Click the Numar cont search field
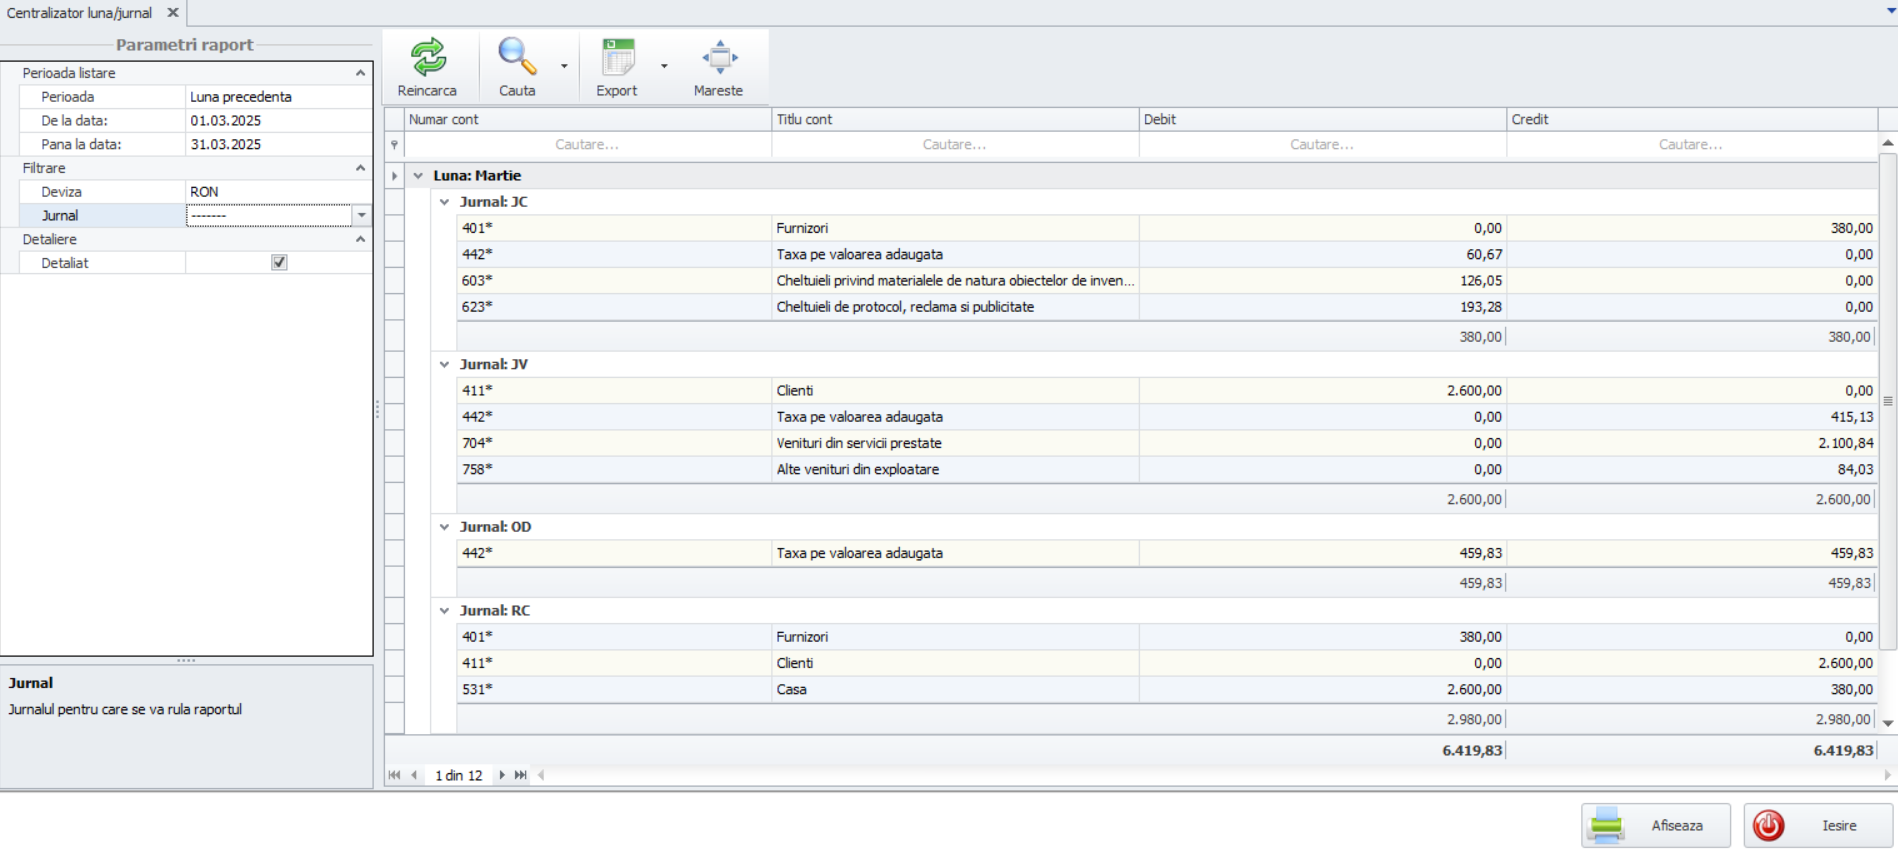The height and width of the screenshot is (852, 1898). point(587,145)
